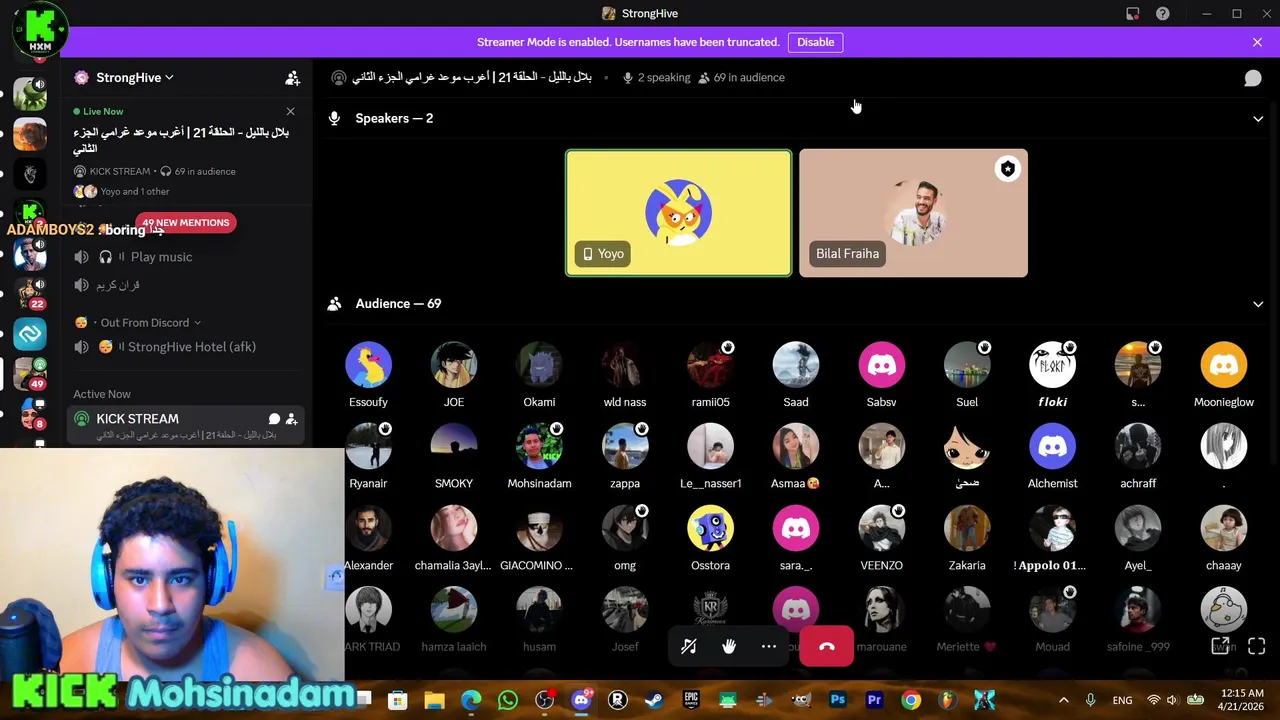
Task: Click the moderator badge on Bilal Fraiha tile
Action: coord(1007,169)
